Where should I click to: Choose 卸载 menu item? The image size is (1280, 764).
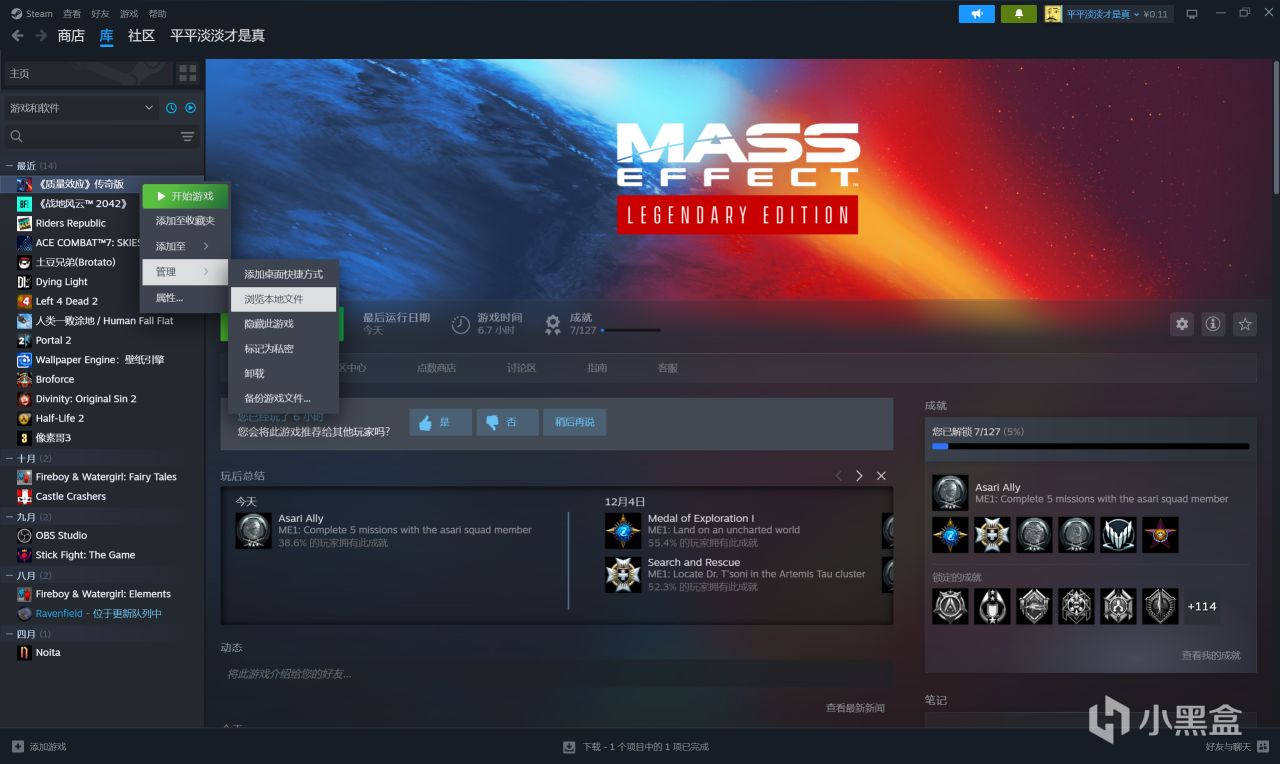coord(284,373)
